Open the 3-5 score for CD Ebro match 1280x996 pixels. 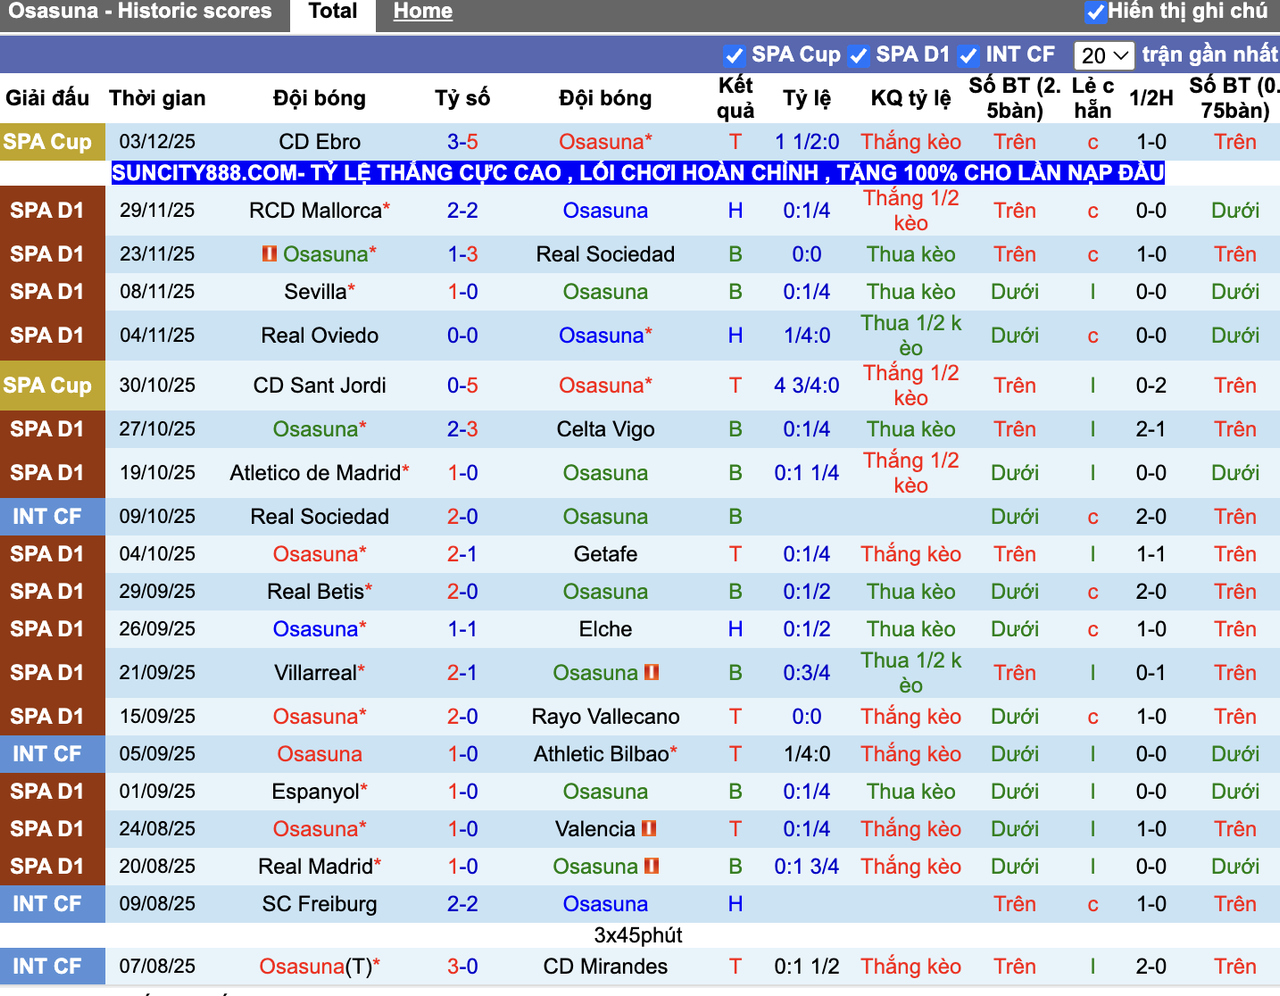coord(462,142)
